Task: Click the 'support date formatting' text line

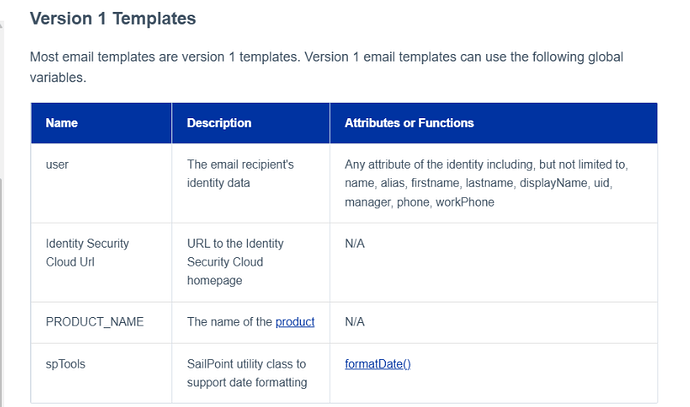Action: point(246,383)
